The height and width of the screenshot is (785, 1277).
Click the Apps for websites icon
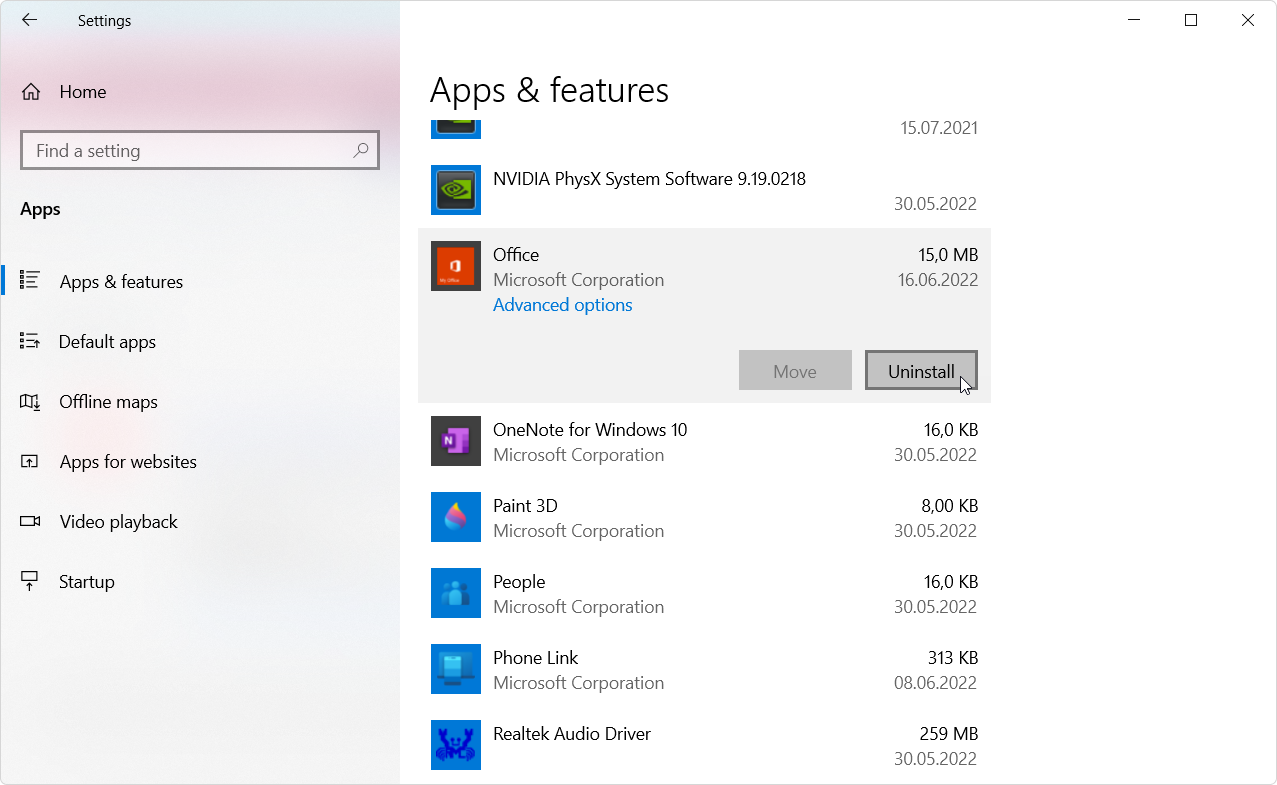click(30, 461)
